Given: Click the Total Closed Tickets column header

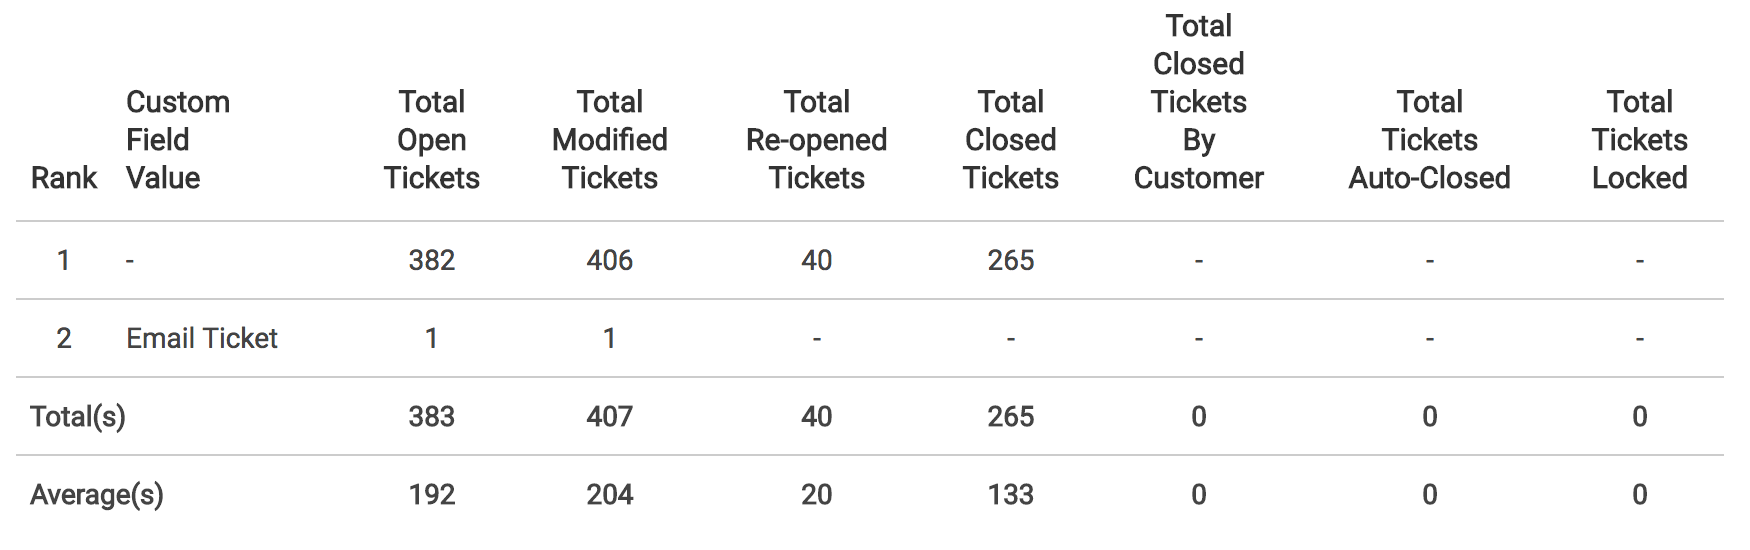Looking at the screenshot, I should point(1010,140).
